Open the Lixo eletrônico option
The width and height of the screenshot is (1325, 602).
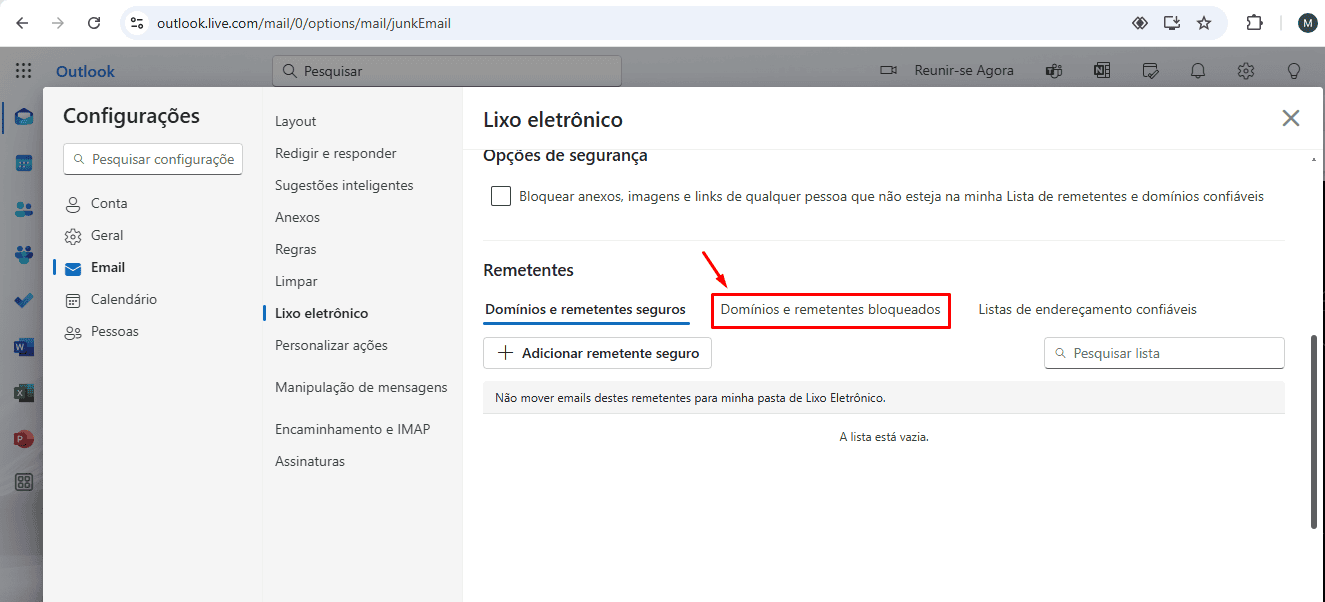(321, 313)
